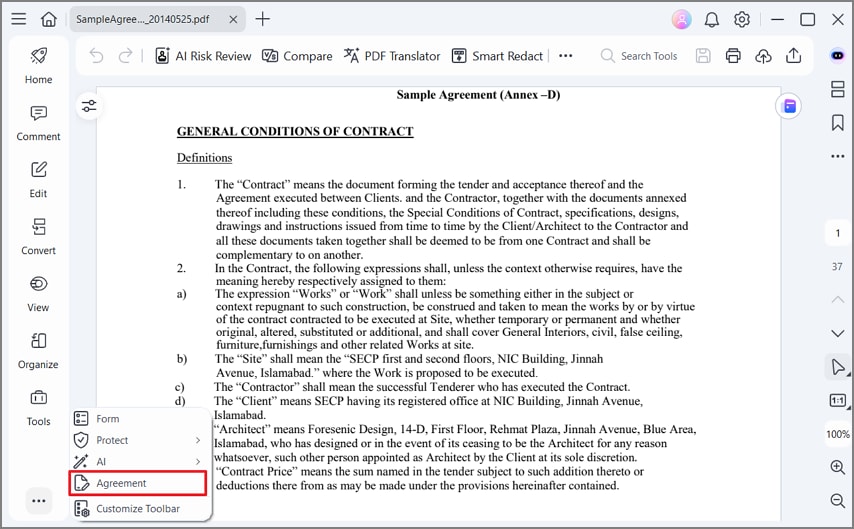This screenshot has width=854, height=529.
Task: Click the current page number 1 field
Action: pos(838,234)
